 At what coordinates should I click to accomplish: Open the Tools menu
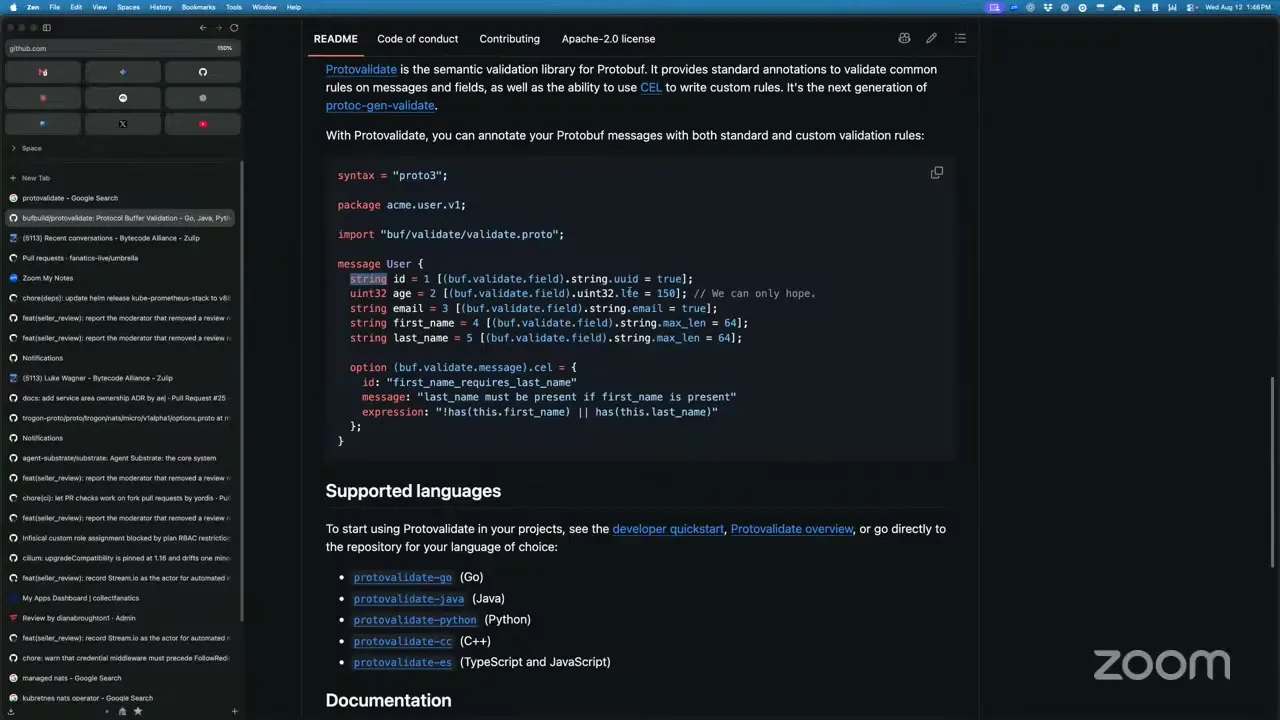234,7
